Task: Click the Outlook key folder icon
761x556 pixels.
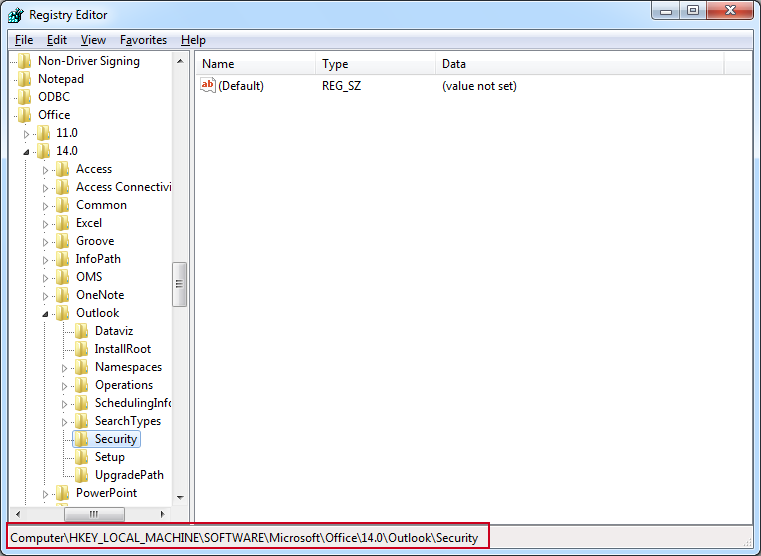Action: (x=63, y=313)
